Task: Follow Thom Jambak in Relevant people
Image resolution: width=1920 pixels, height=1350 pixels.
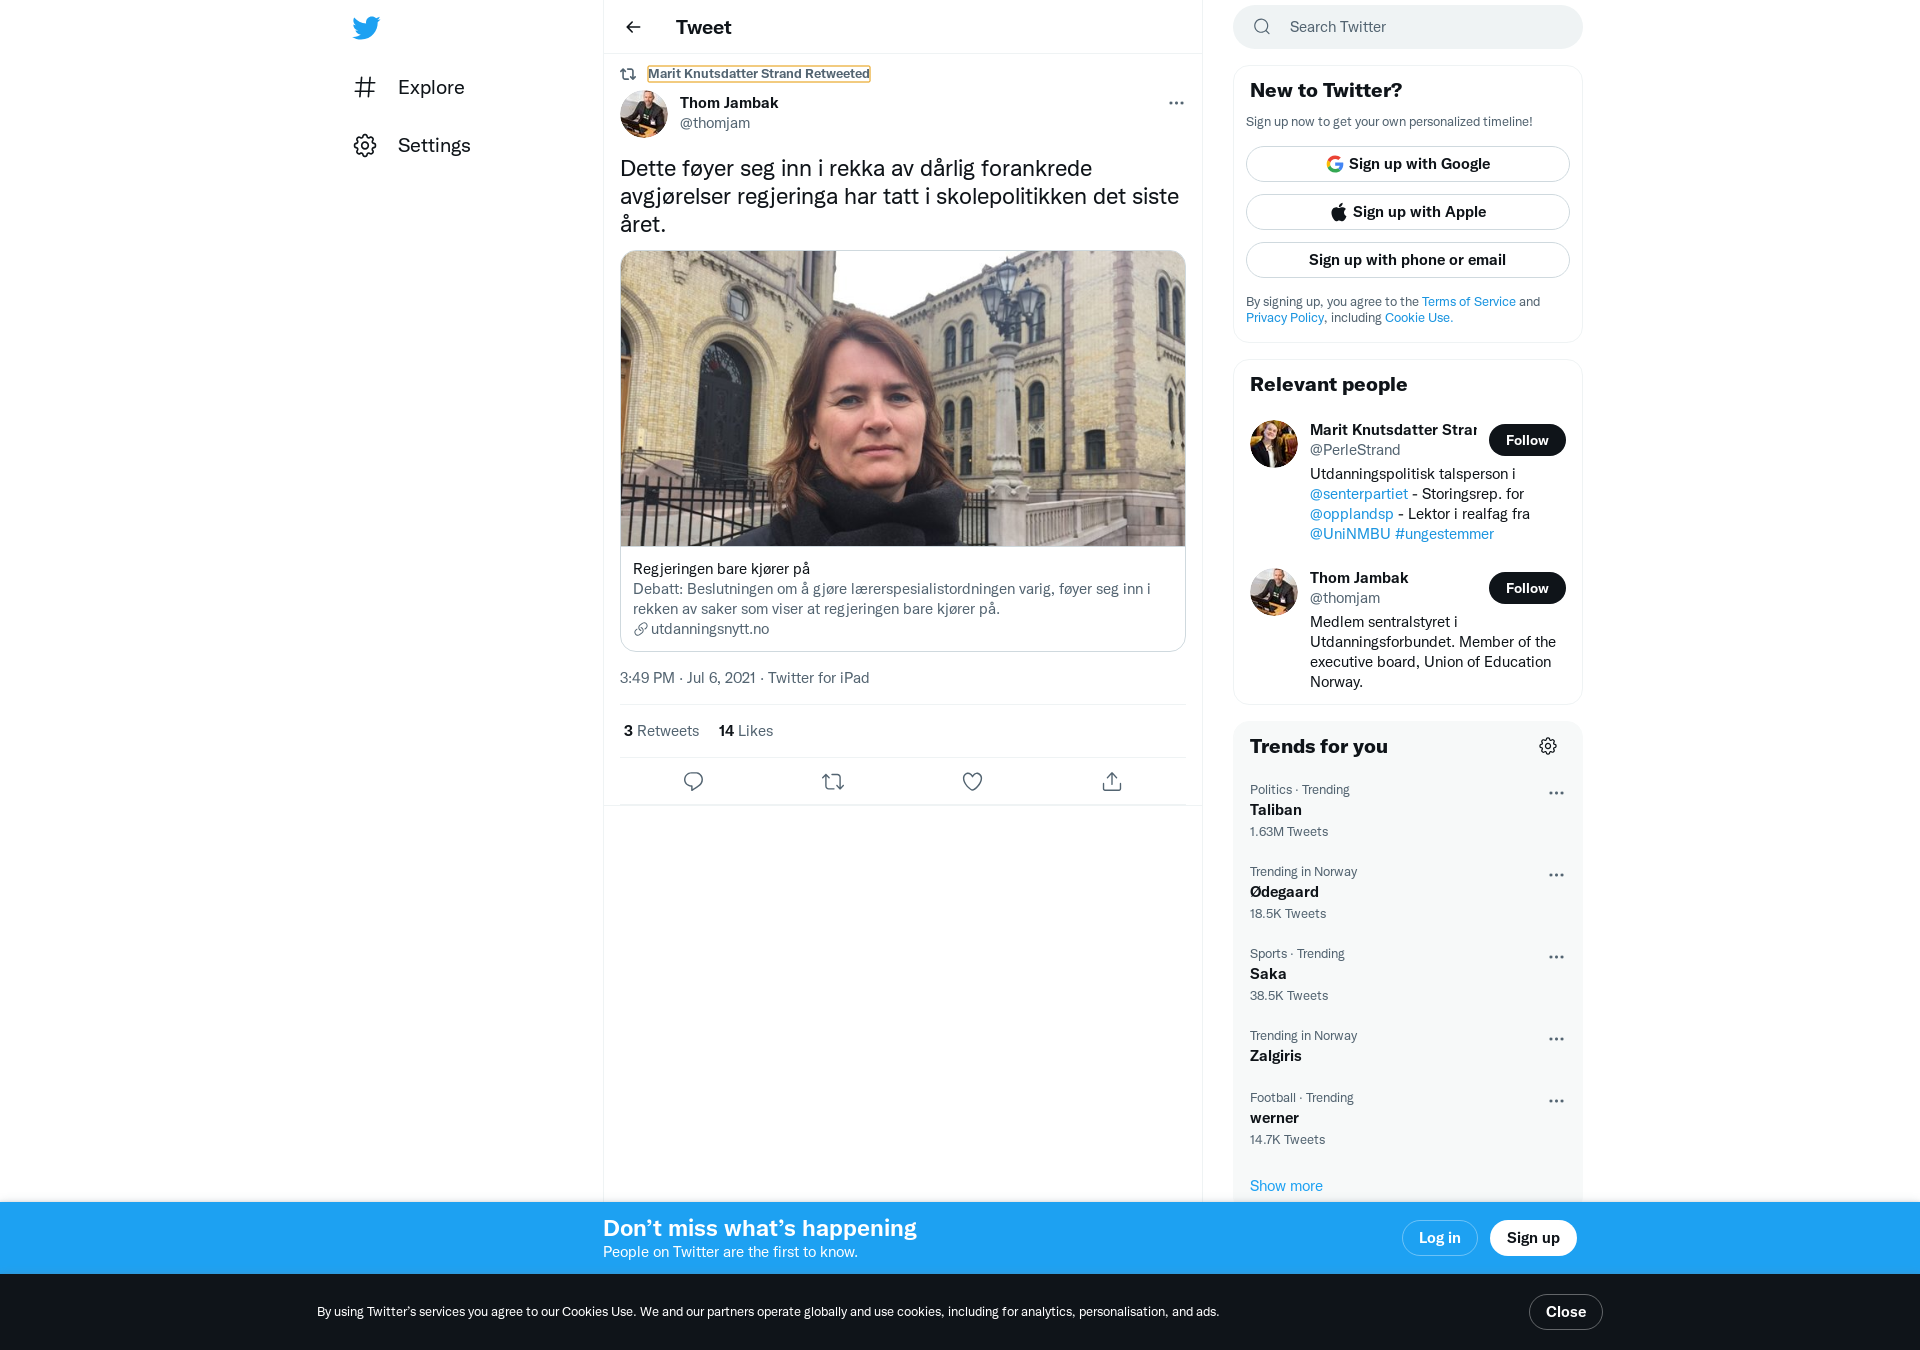Action: tap(1527, 588)
